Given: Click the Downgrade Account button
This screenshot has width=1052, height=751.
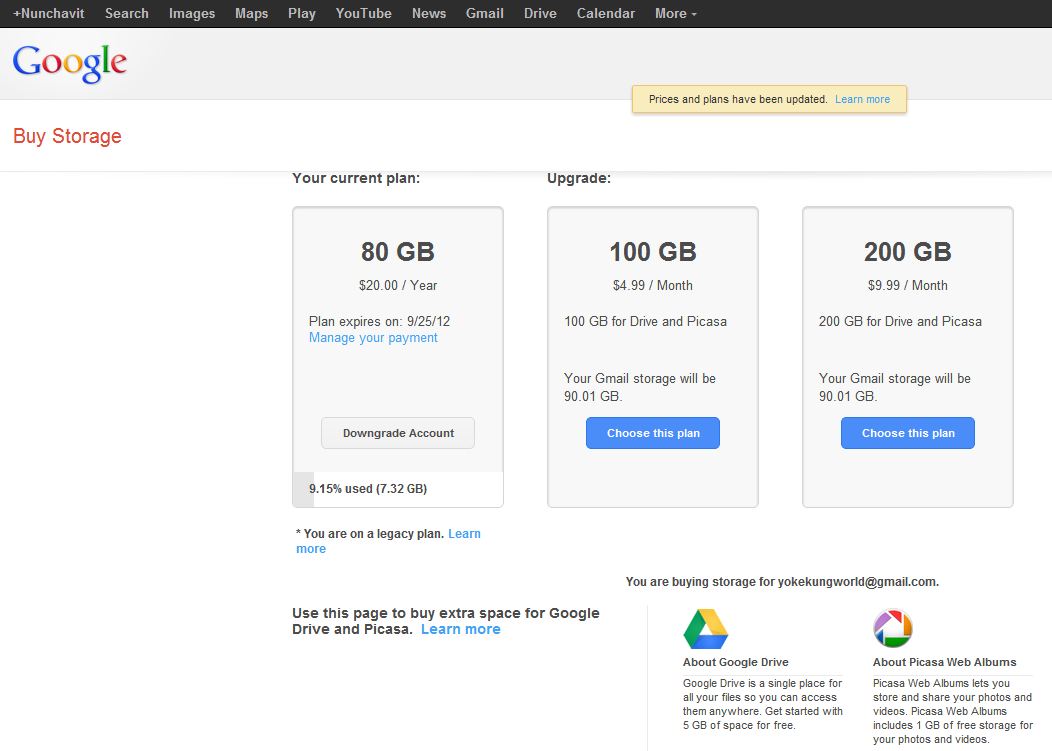Looking at the screenshot, I should [398, 433].
